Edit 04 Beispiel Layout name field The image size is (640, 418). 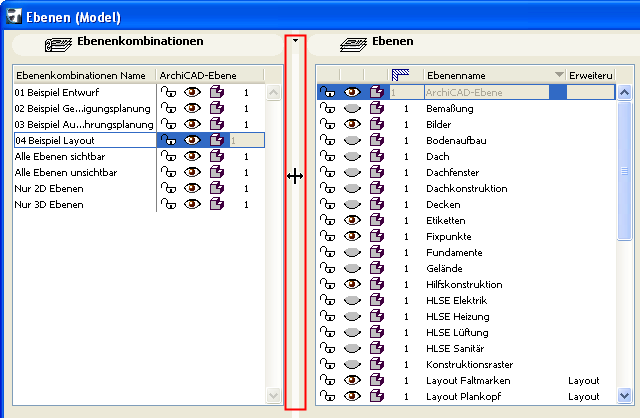pos(85,140)
